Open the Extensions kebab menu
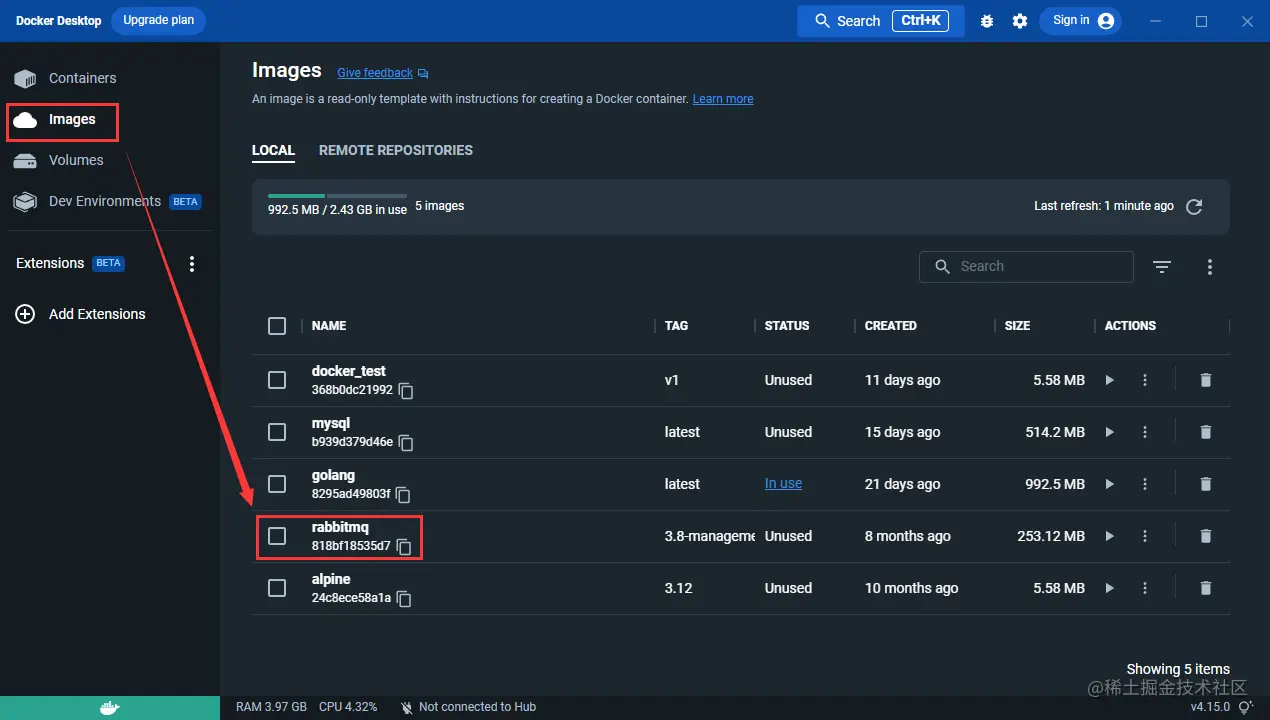This screenshot has width=1270, height=720. 192,264
